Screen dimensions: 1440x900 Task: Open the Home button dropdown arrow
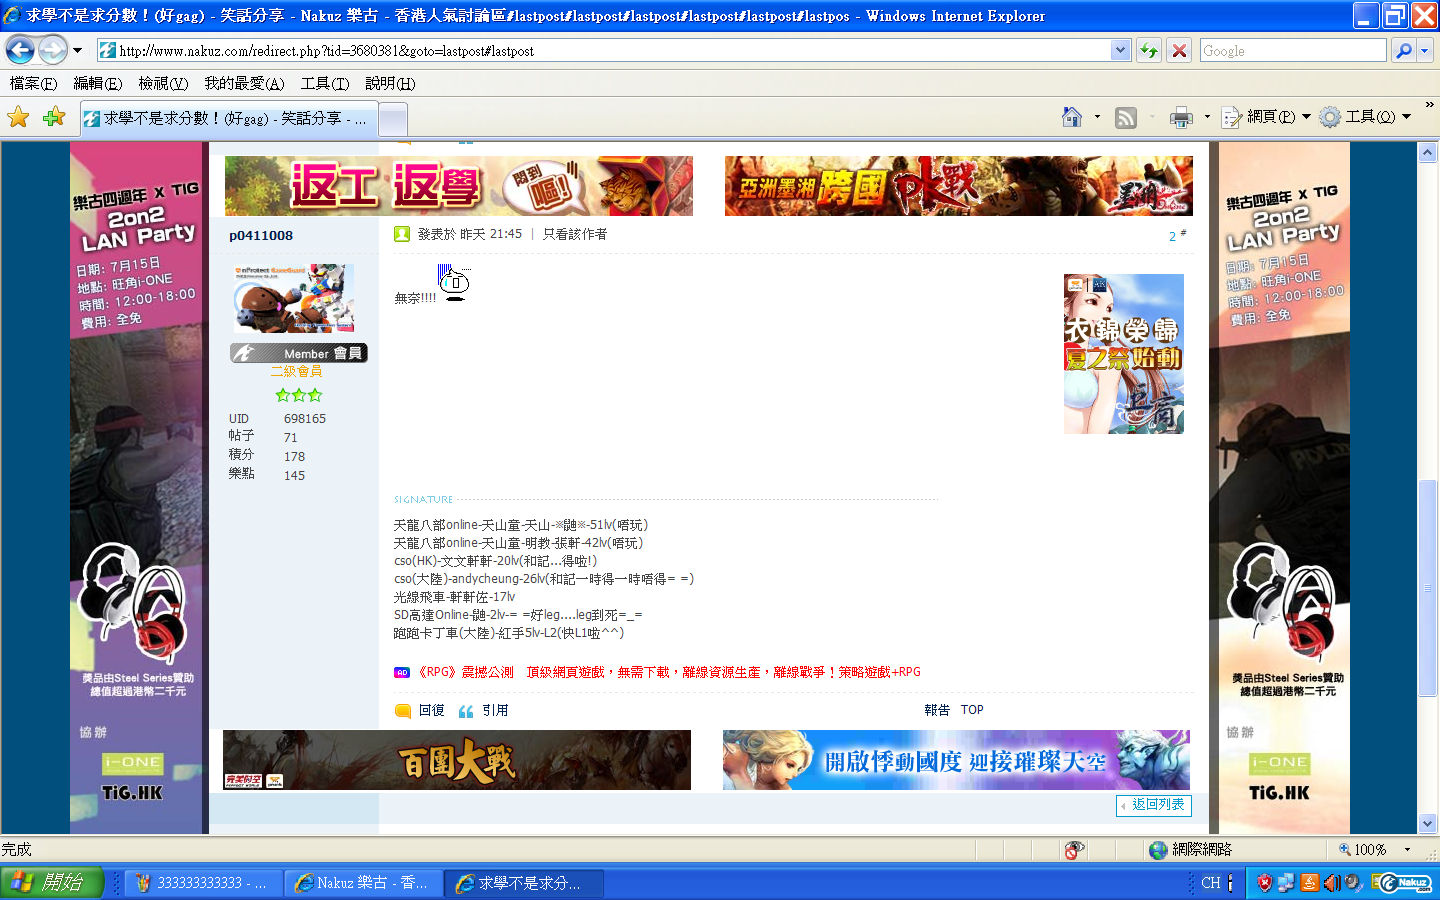tap(1097, 117)
